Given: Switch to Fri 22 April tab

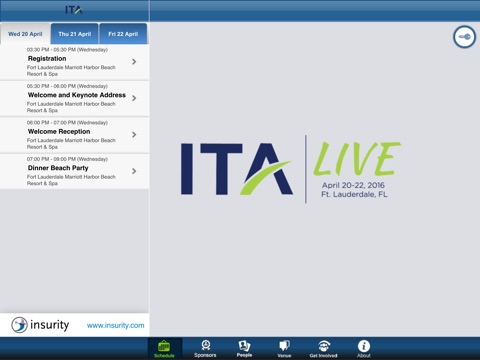Looking at the screenshot, I should [x=123, y=34].
